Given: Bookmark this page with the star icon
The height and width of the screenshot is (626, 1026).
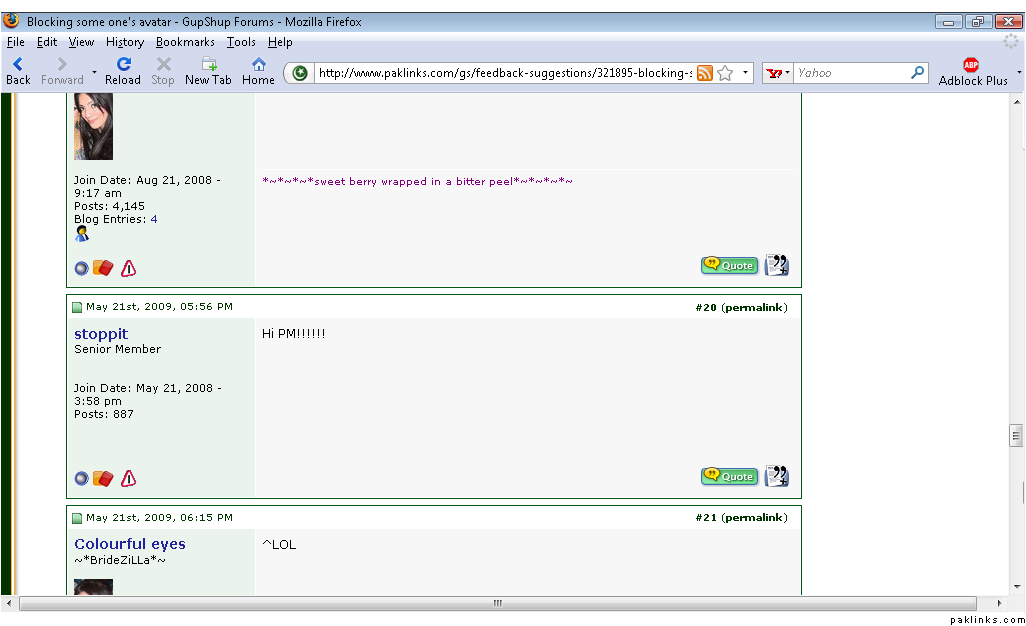Looking at the screenshot, I should point(725,73).
